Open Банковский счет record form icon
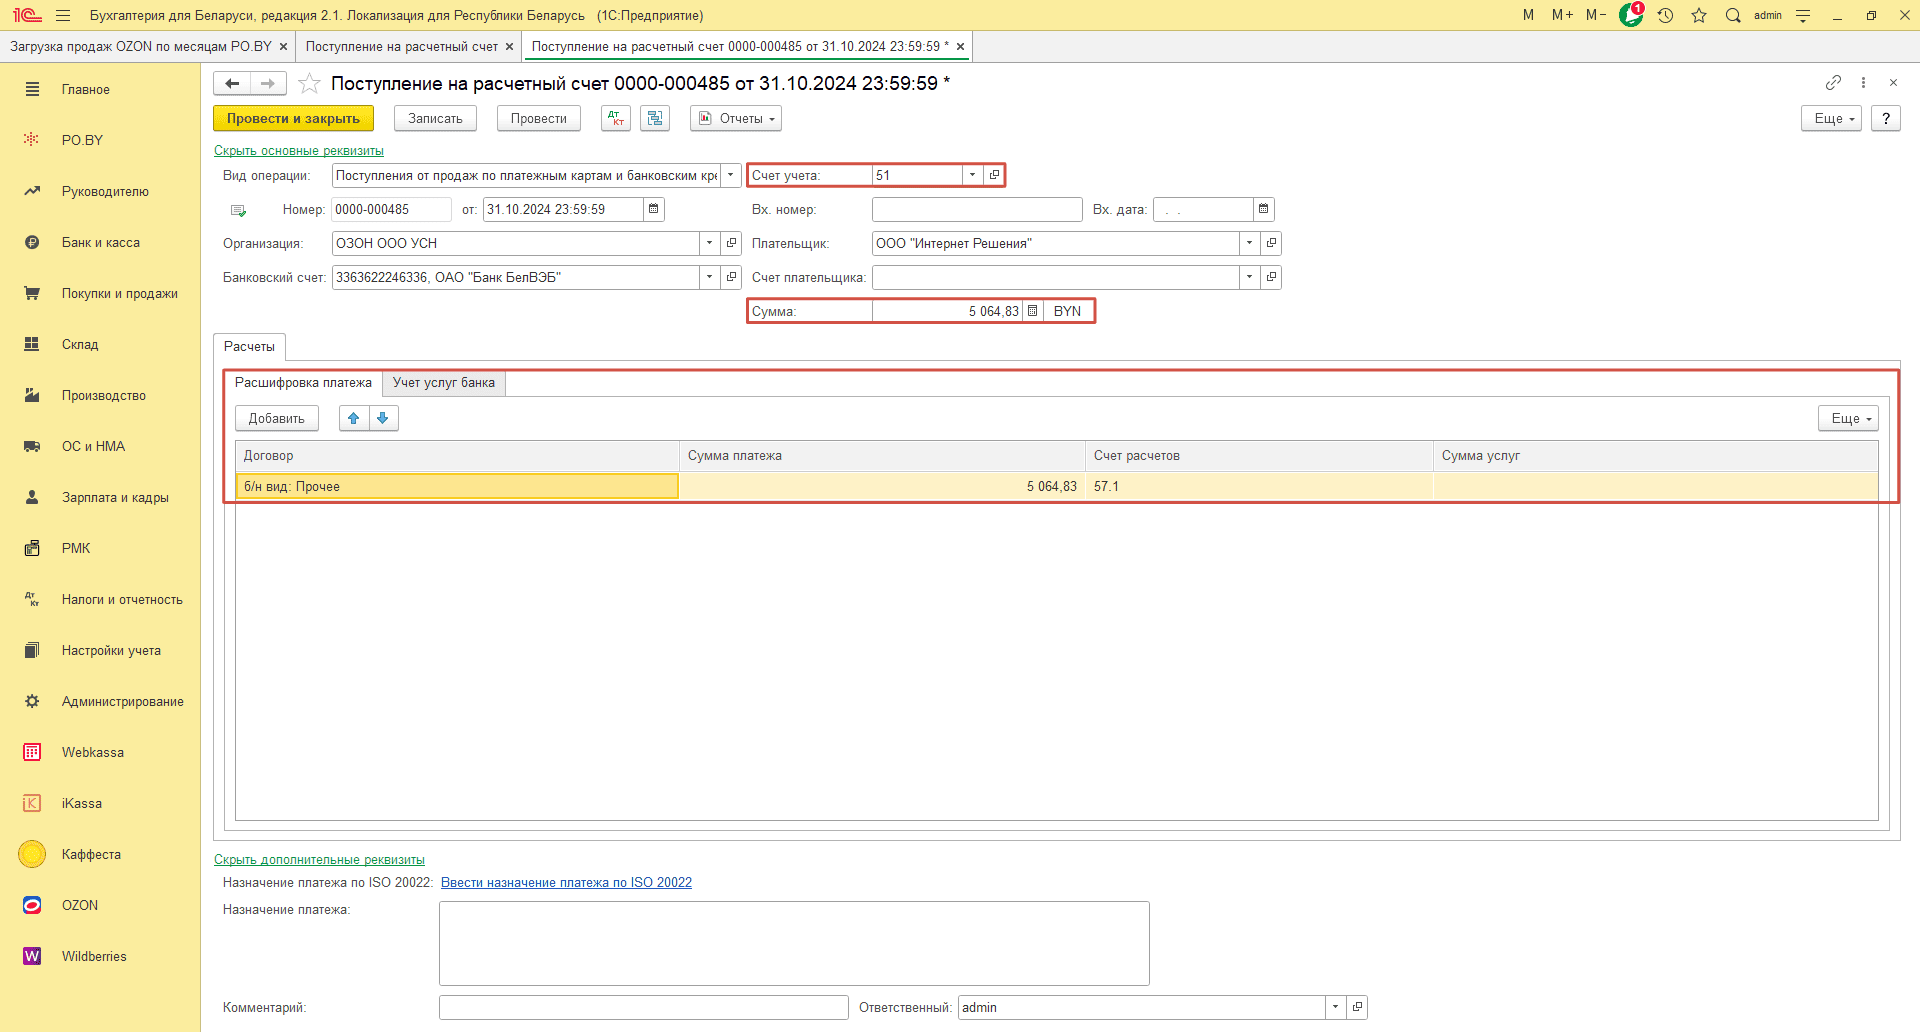 pyautogui.click(x=731, y=277)
